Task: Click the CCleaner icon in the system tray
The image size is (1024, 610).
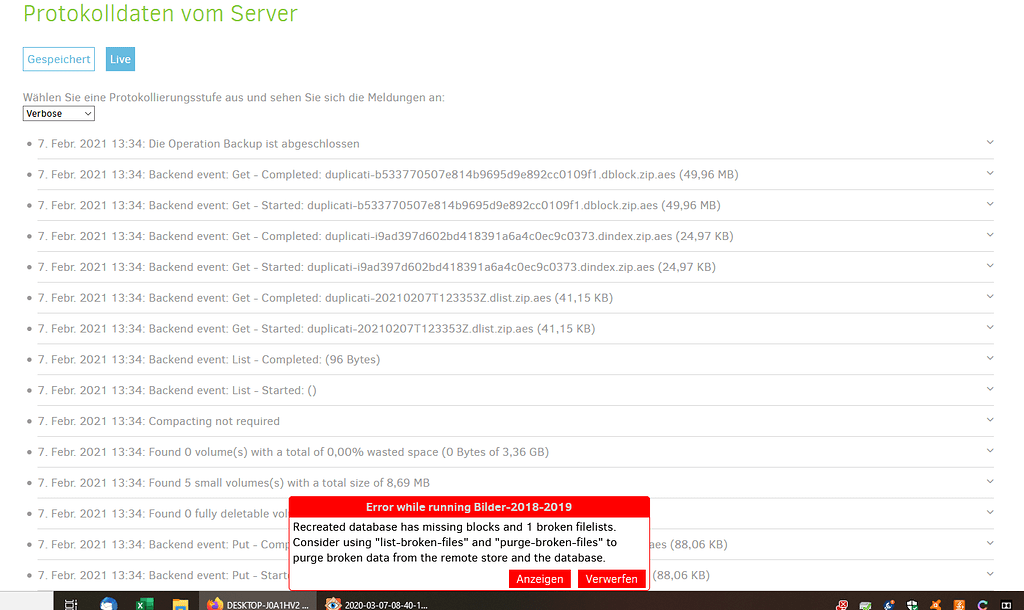Action: click(983, 603)
